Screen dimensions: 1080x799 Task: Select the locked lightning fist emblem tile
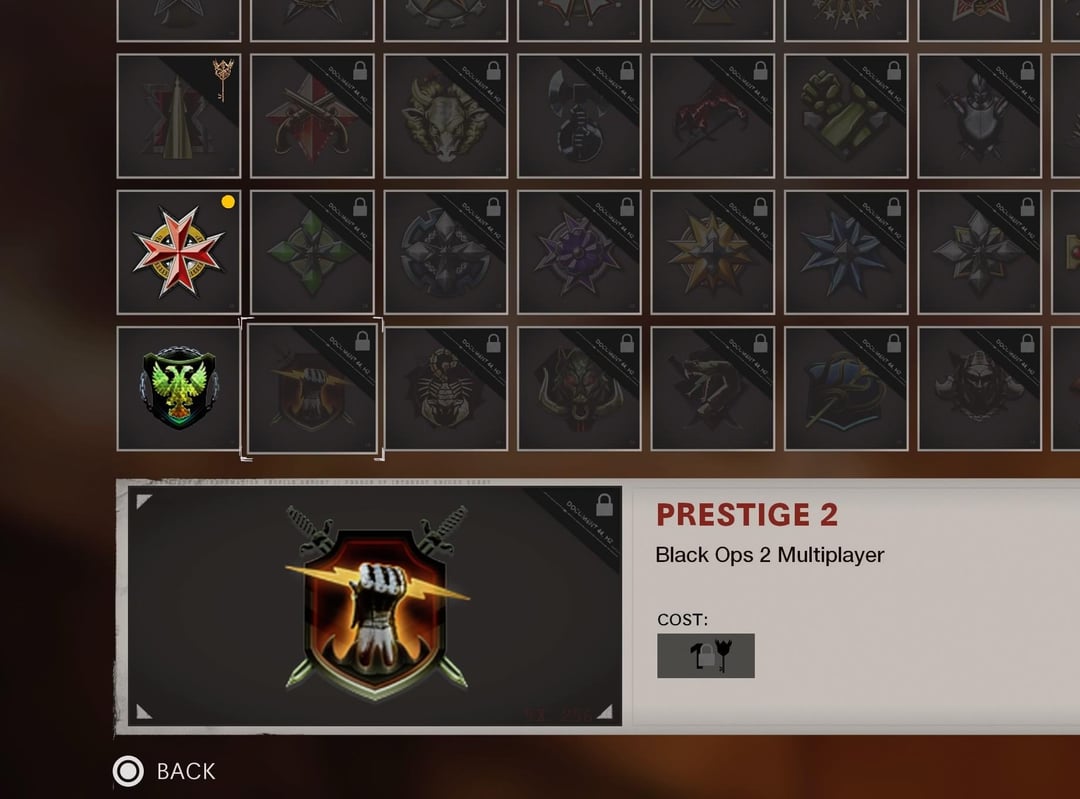click(x=312, y=388)
